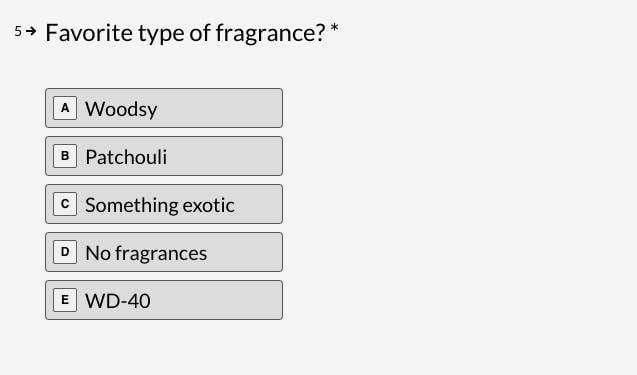Screen dimensions: 637x375
Task: Click the Something exotic label text
Action: click(x=160, y=205)
